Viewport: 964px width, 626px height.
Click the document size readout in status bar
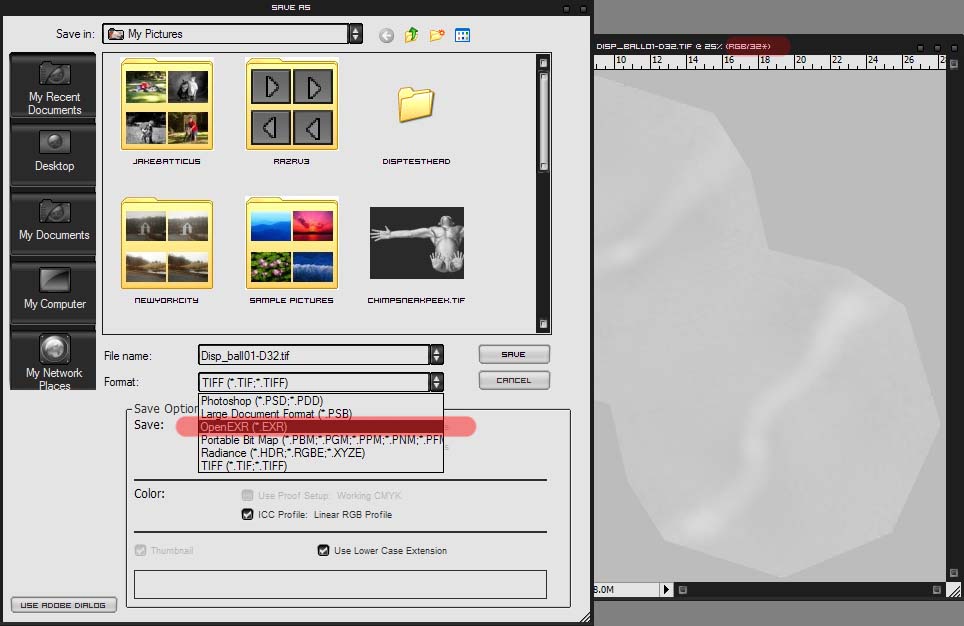[626, 589]
